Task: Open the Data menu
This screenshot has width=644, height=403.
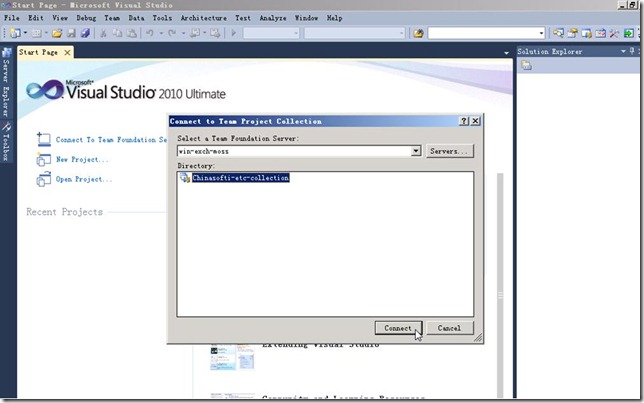Action: pos(136,18)
